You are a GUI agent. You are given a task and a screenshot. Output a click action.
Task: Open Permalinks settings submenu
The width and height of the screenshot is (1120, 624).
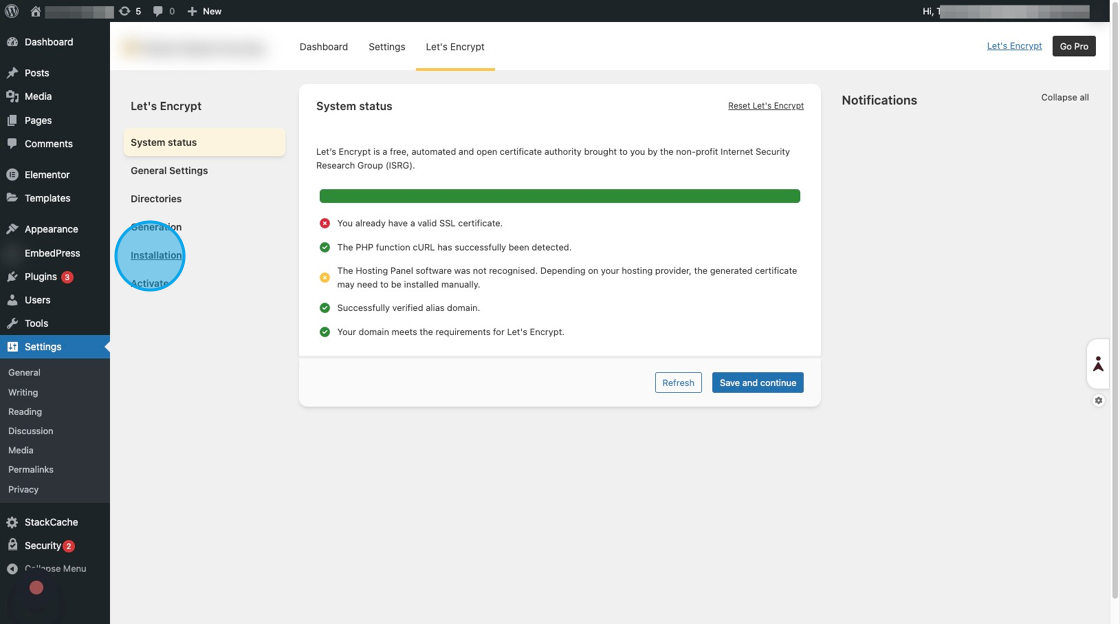pos(31,470)
